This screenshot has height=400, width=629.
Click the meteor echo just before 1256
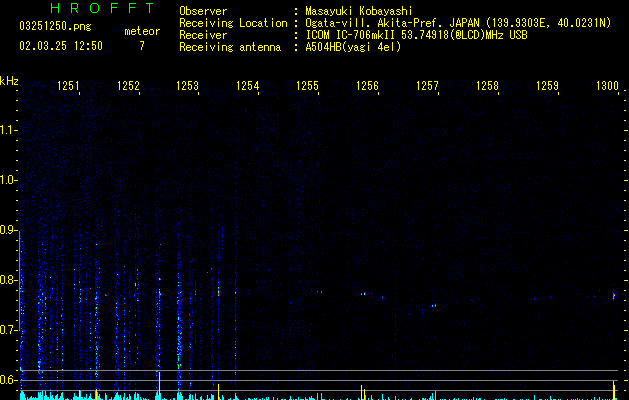[363, 294]
